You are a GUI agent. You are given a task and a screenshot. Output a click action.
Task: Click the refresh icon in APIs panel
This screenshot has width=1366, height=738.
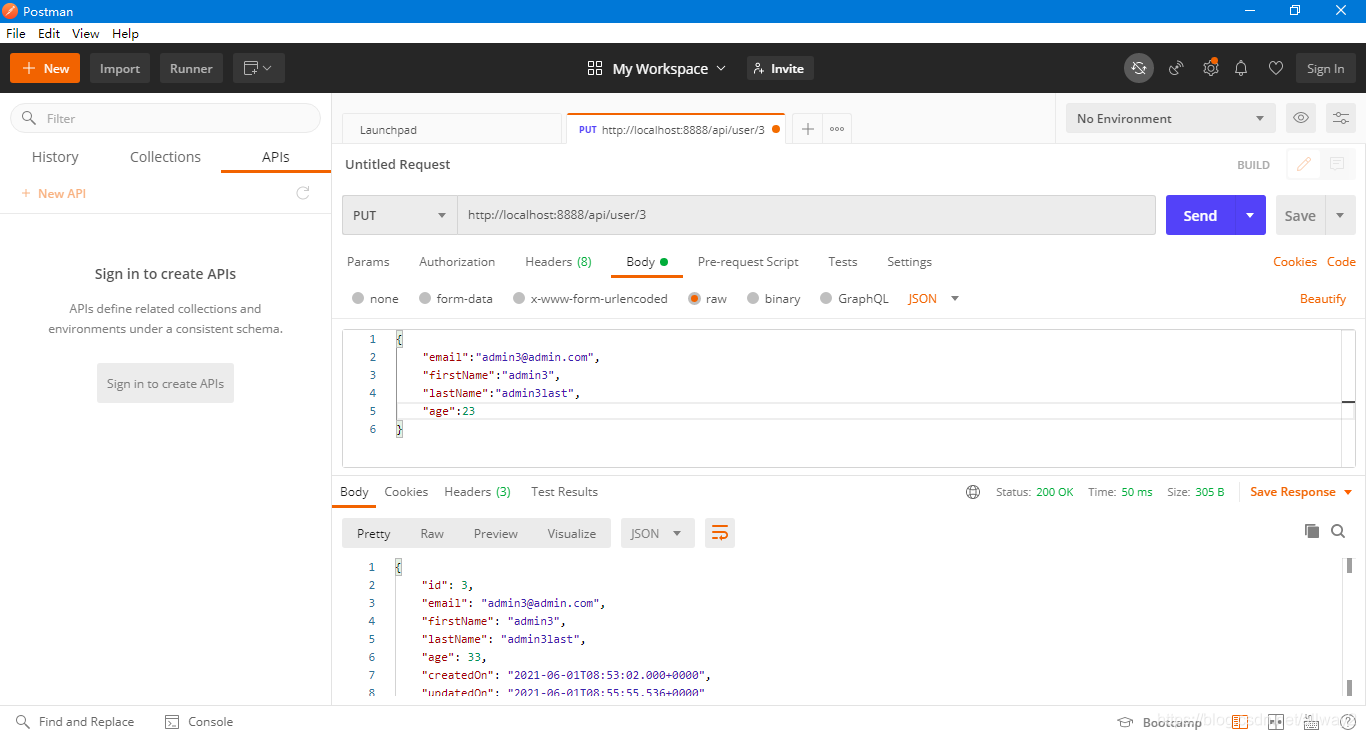(303, 193)
